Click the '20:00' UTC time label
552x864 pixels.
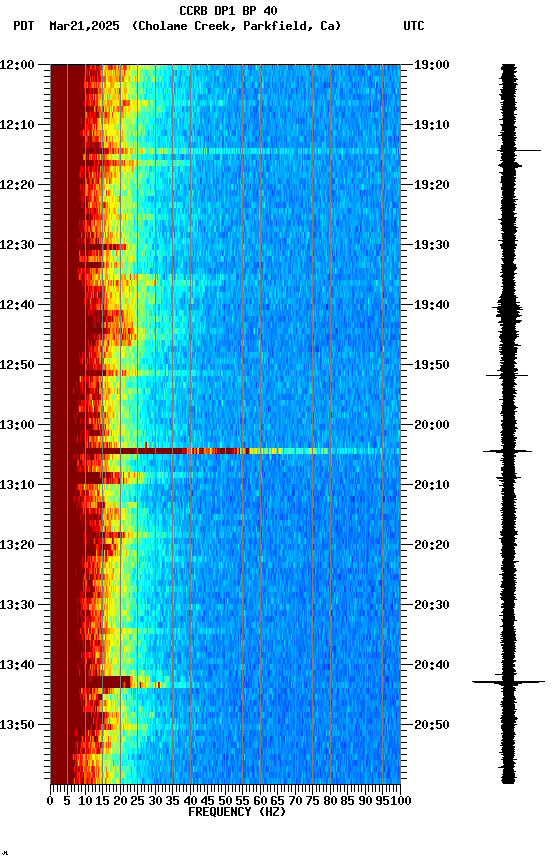tap(432, 425)
